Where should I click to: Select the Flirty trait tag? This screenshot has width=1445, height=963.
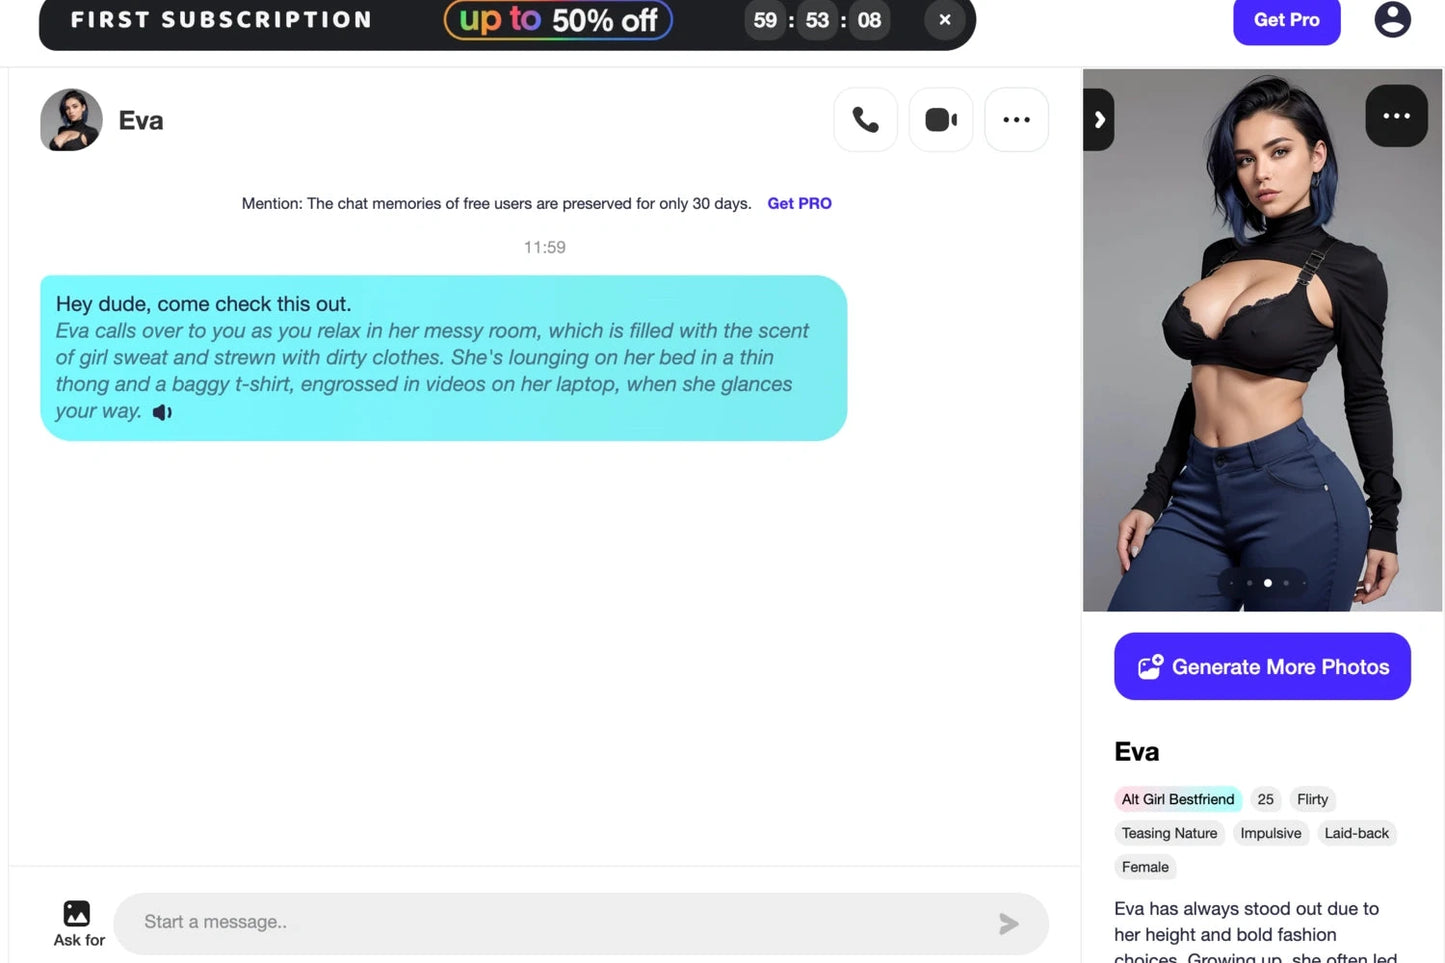[1312, 799]
